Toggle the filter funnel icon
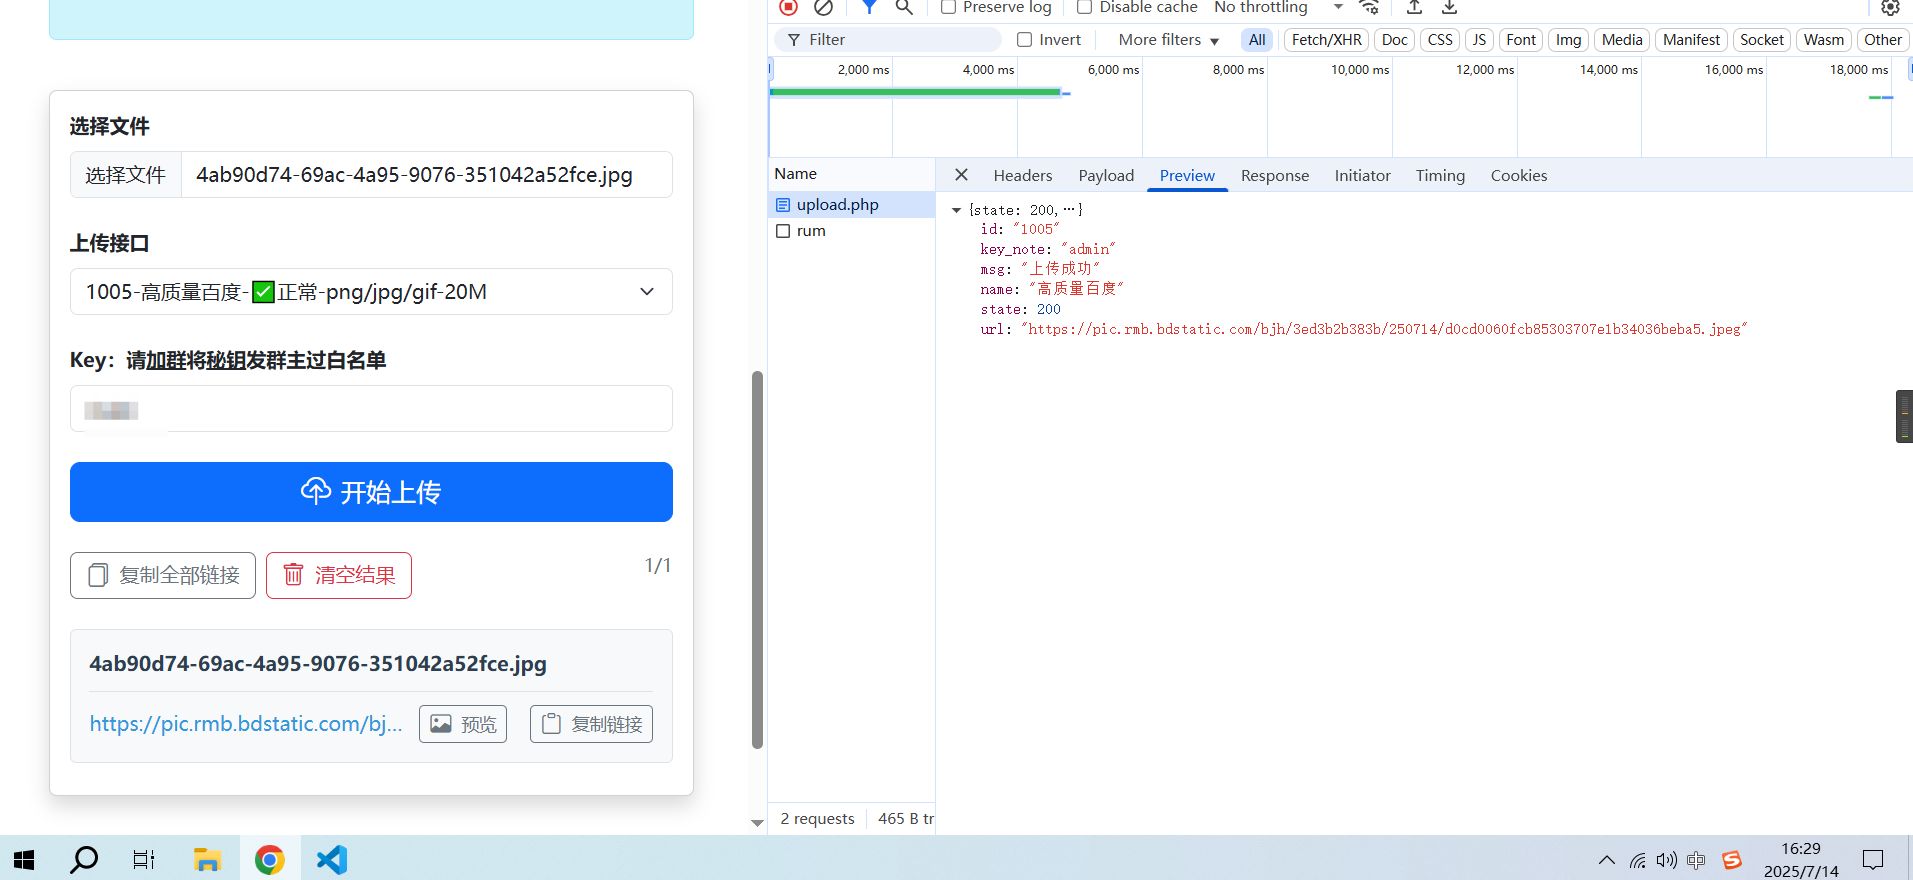The height and width of the screenshot is (880, 1913). (869, 7)
